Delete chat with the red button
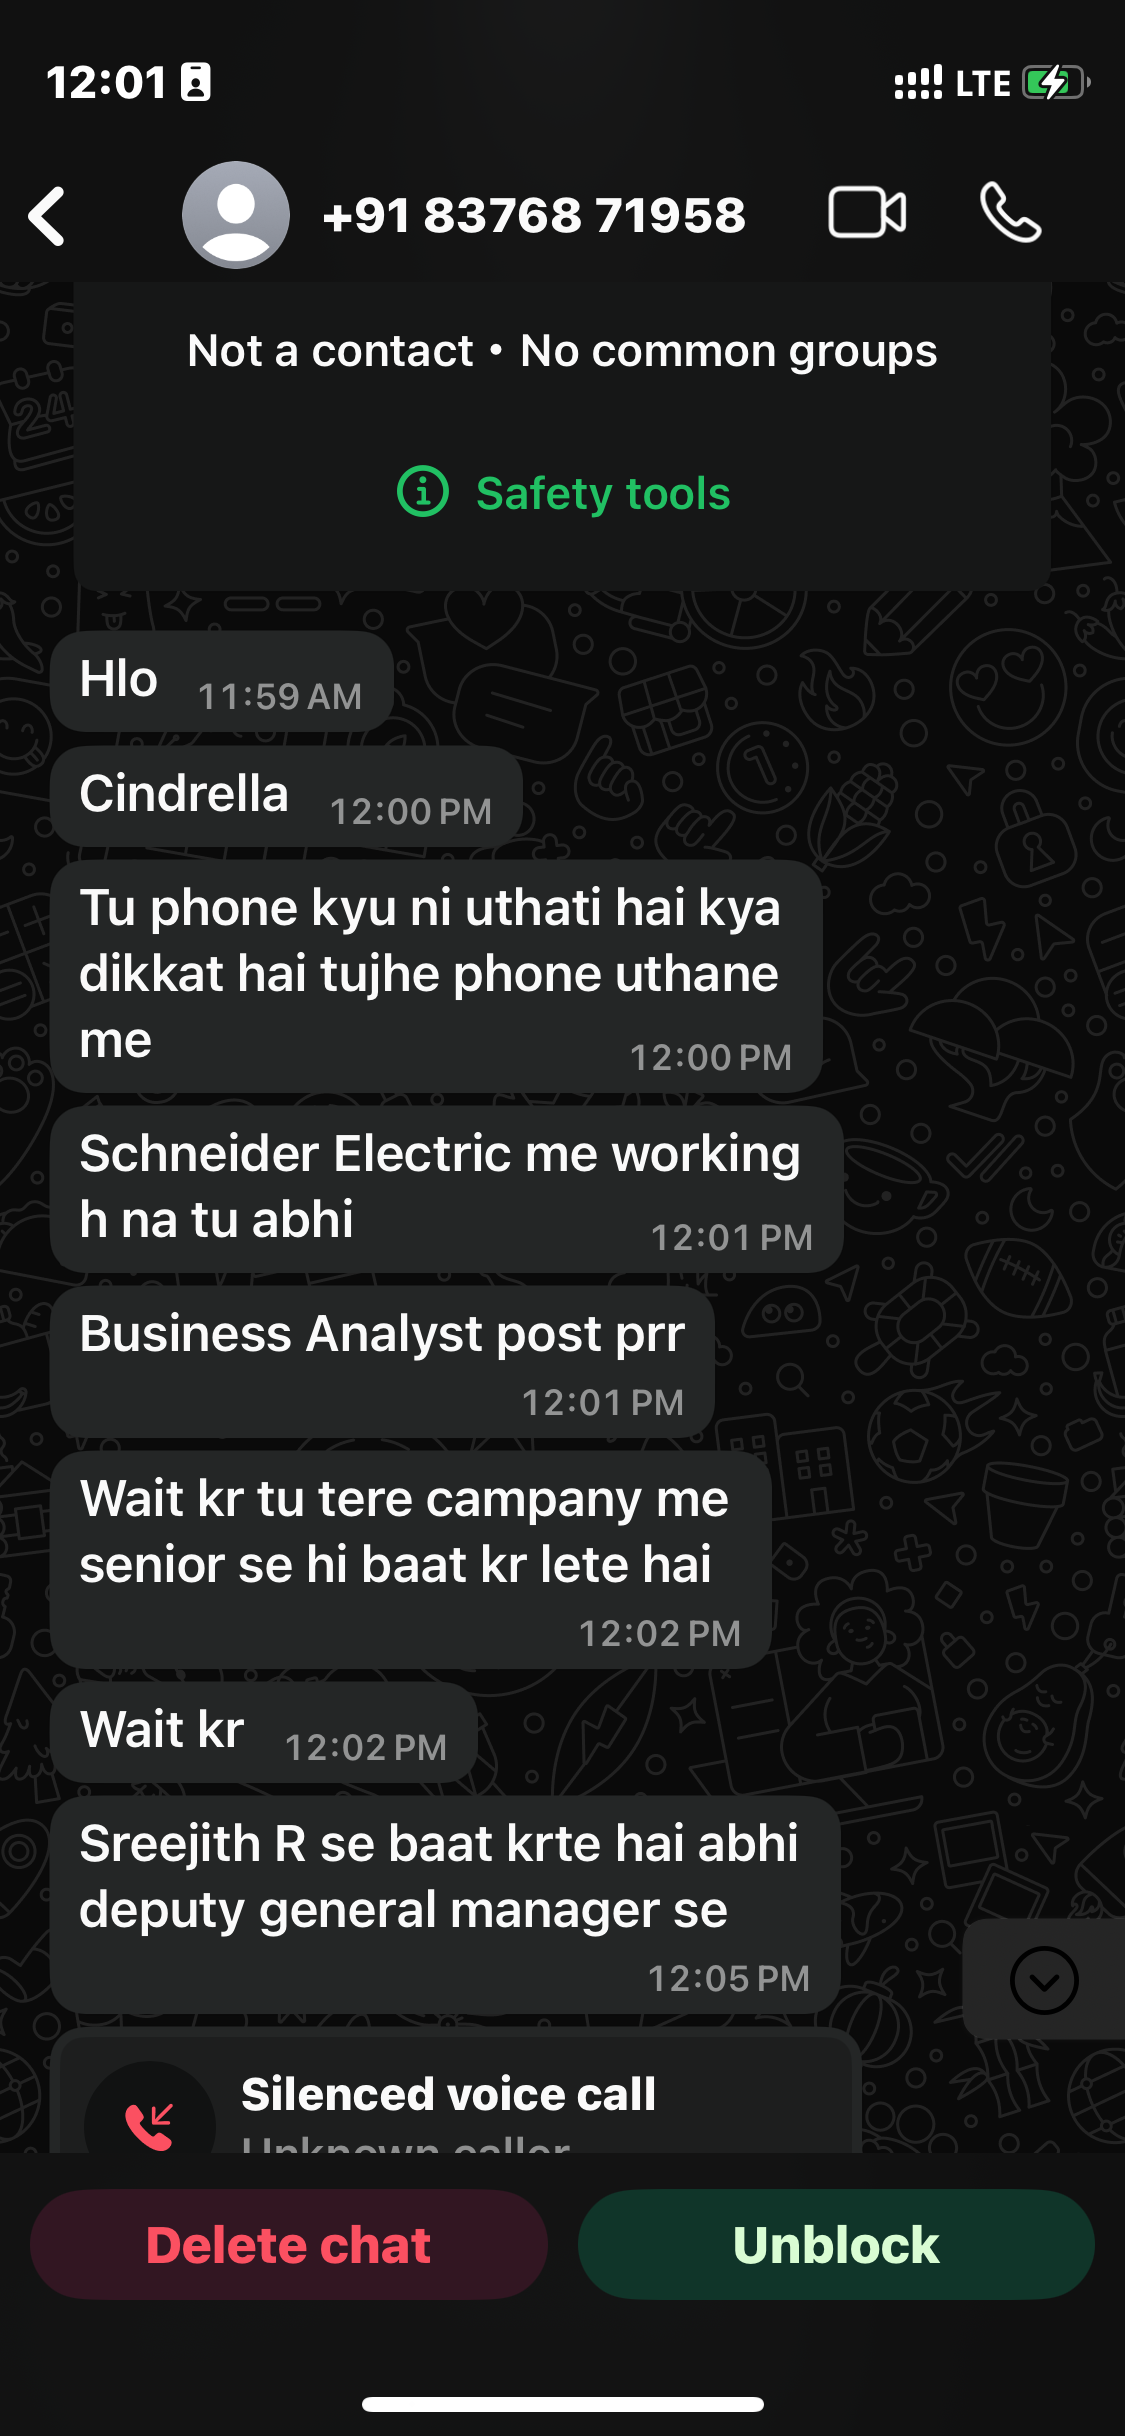1125x2436 pixels. [x=289, y=2245]
